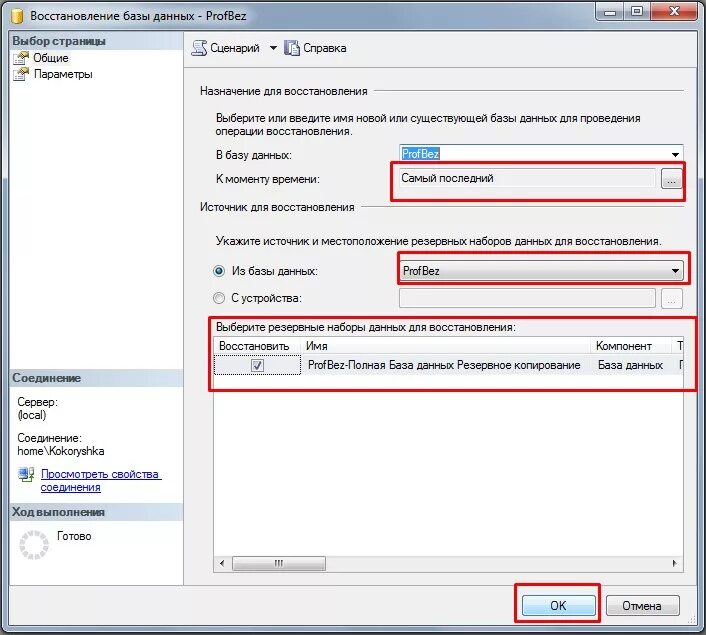Click the ProfBez text in target database field
This screenshot has height=635, width=706.
point(420,154)
